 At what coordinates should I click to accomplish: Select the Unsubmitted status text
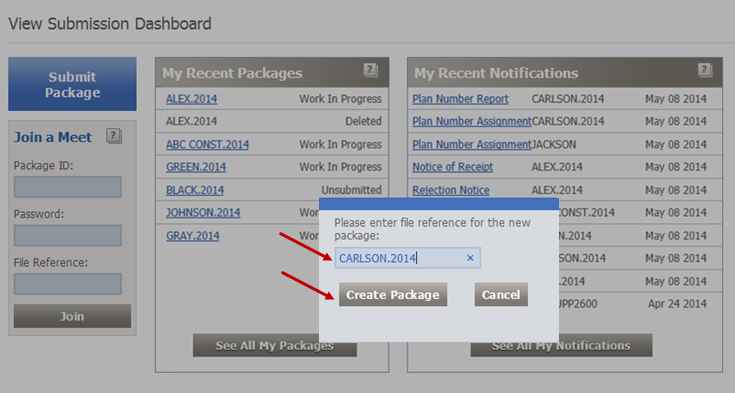(352, 190)
